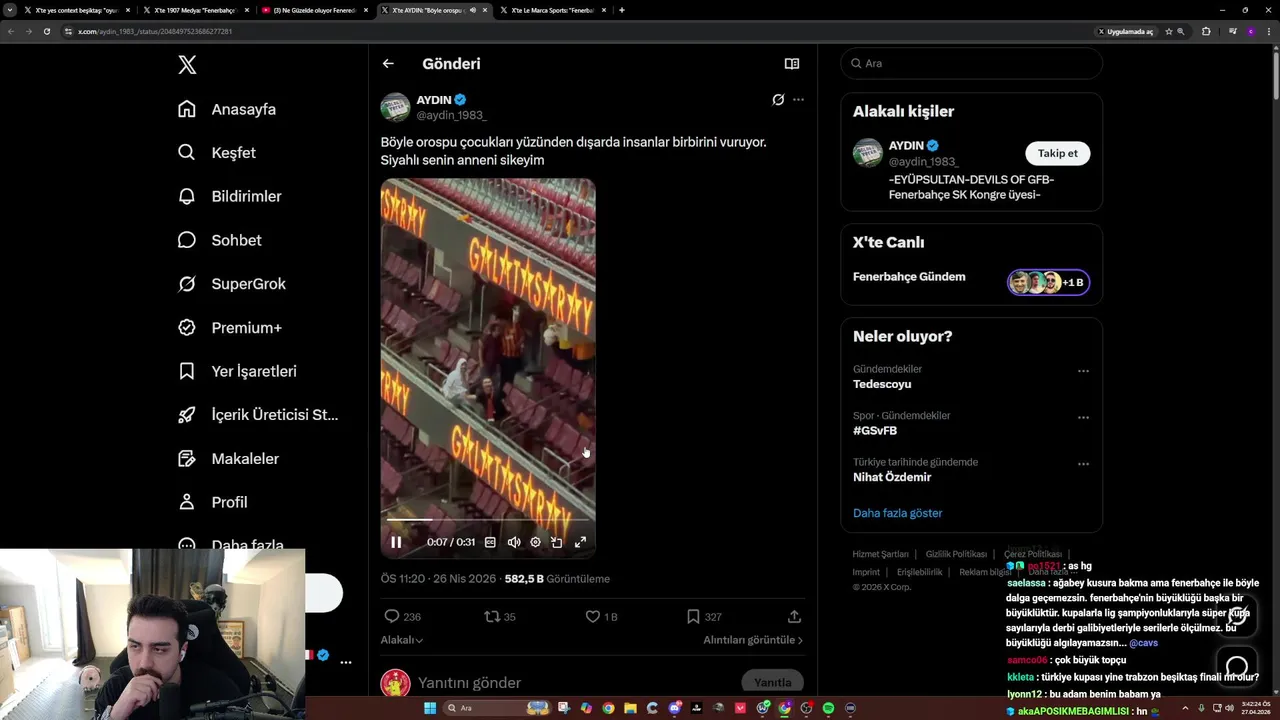The image size is (1280, 720).
Task: Open İçerik Üreticisi studio item
Action: pos(258,415)
